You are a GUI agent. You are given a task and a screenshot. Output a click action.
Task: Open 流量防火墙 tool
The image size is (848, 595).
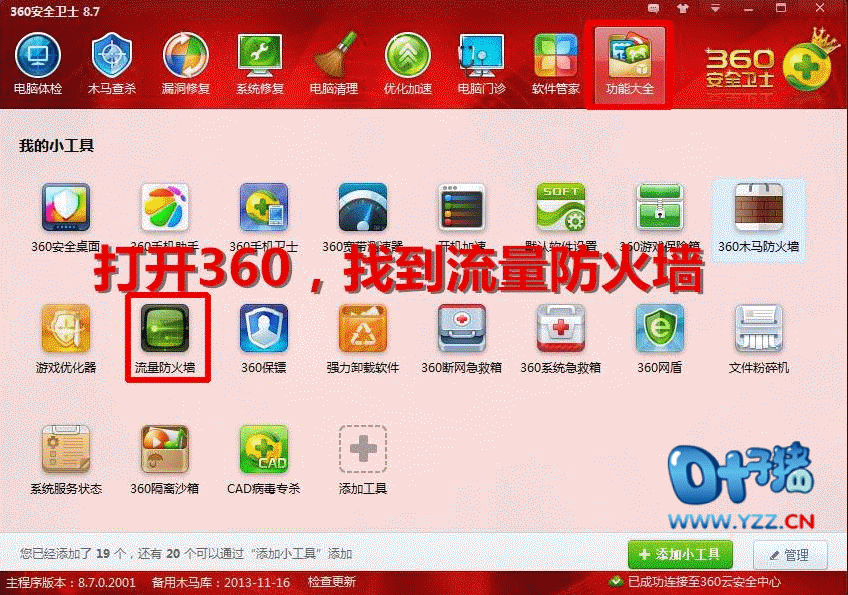pos(164,339)
